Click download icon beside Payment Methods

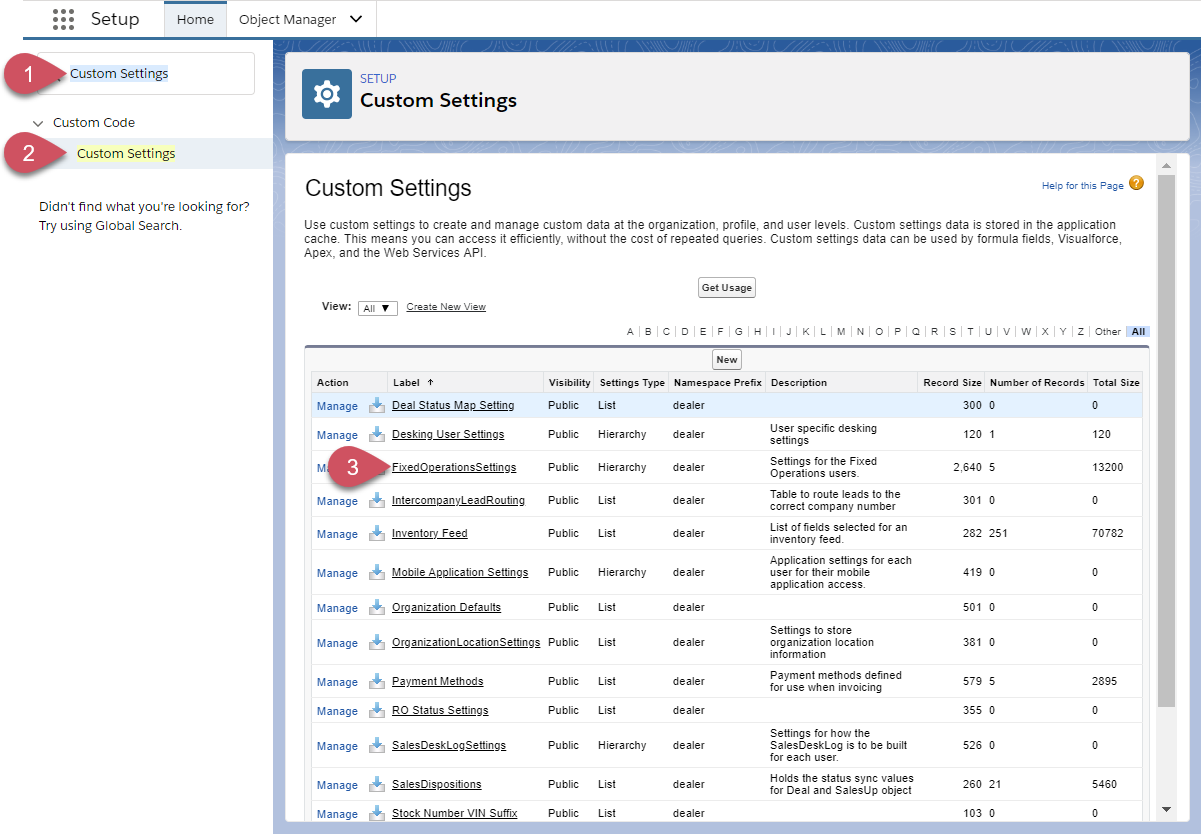click(376, 681)
